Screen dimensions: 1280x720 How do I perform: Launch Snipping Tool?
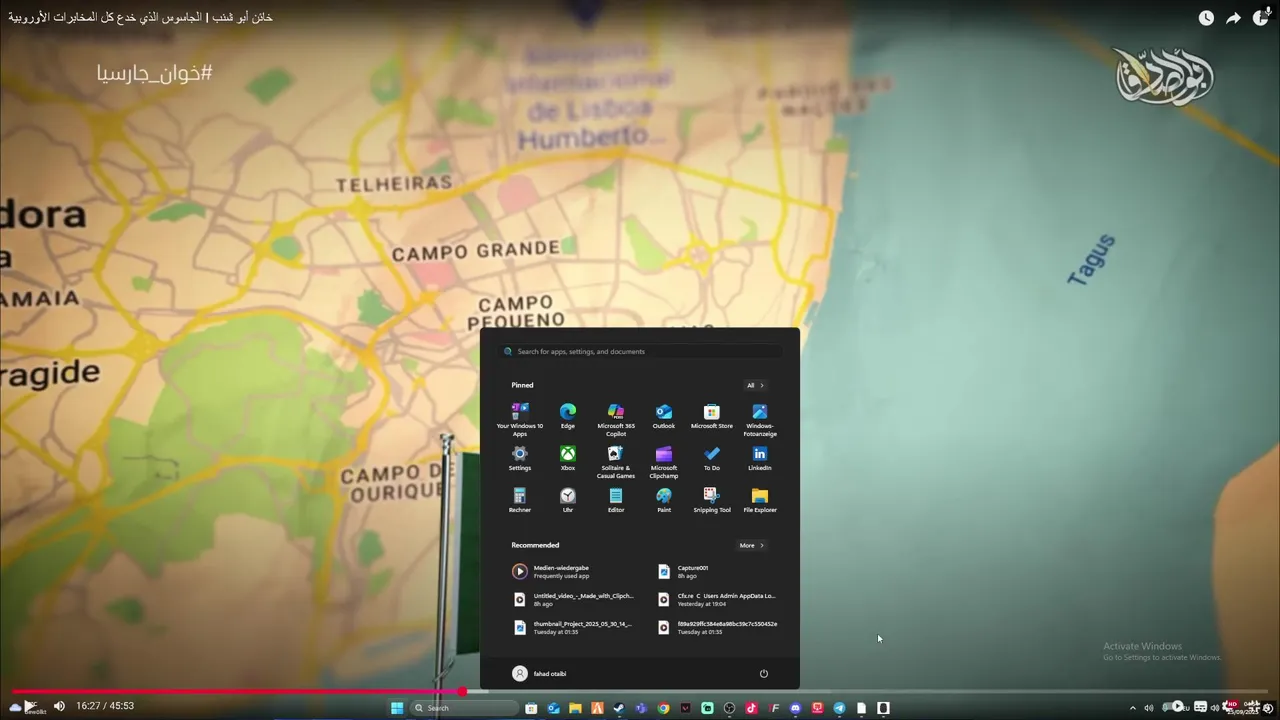click(x=712, y=500)
